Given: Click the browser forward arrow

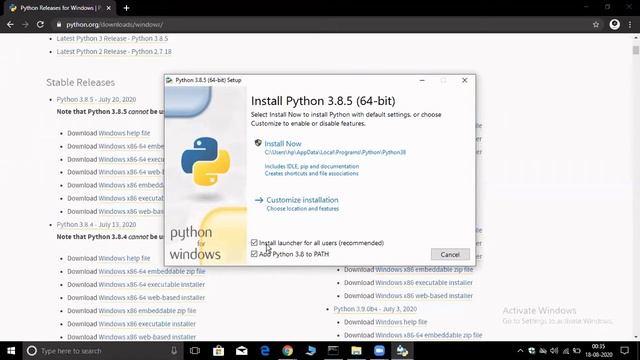Looking at the screenshot, I should click(x=25, y=24).
